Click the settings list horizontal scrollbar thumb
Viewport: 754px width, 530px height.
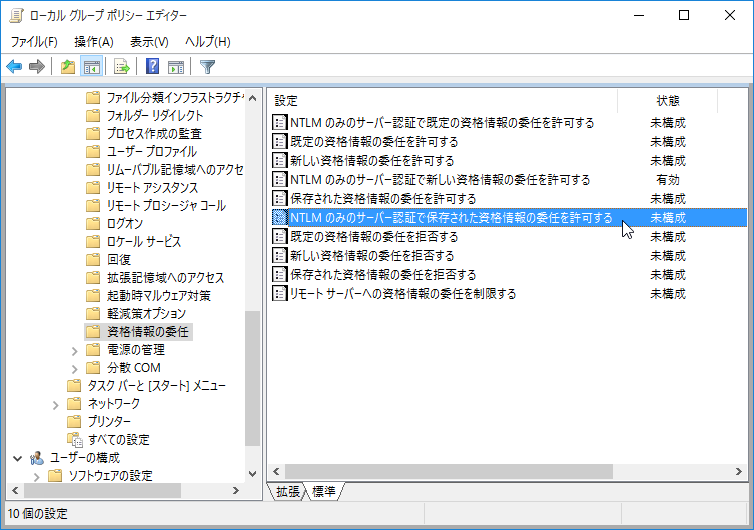pos(449,471)
